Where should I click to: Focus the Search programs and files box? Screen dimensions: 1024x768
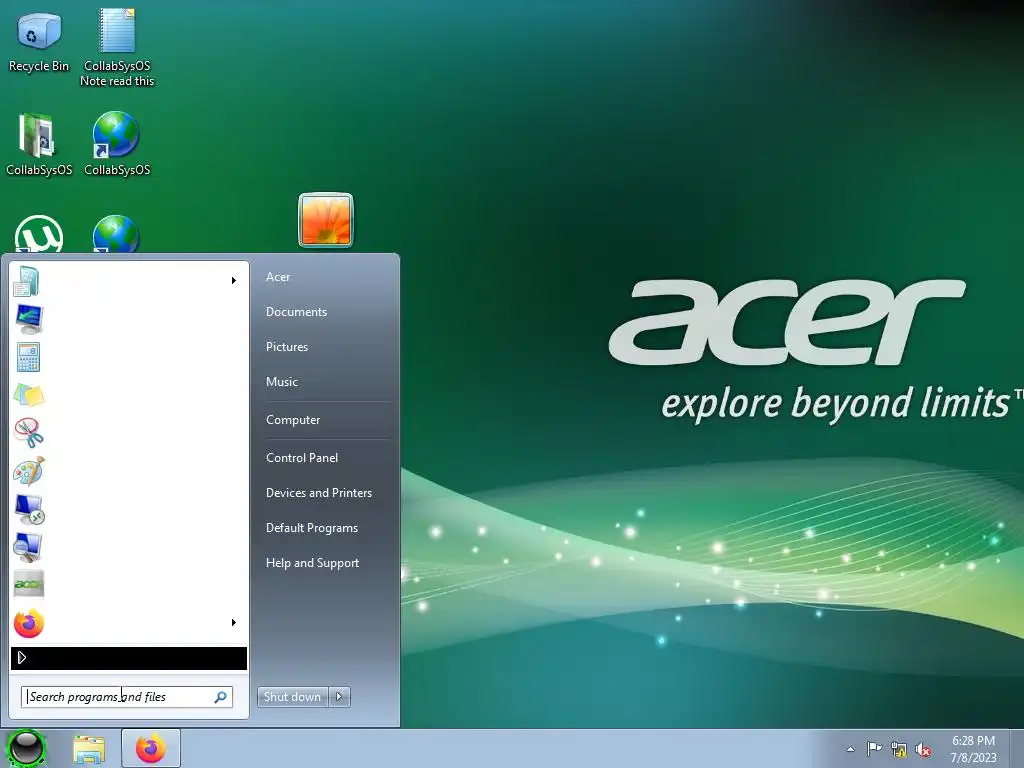[127, 697]
